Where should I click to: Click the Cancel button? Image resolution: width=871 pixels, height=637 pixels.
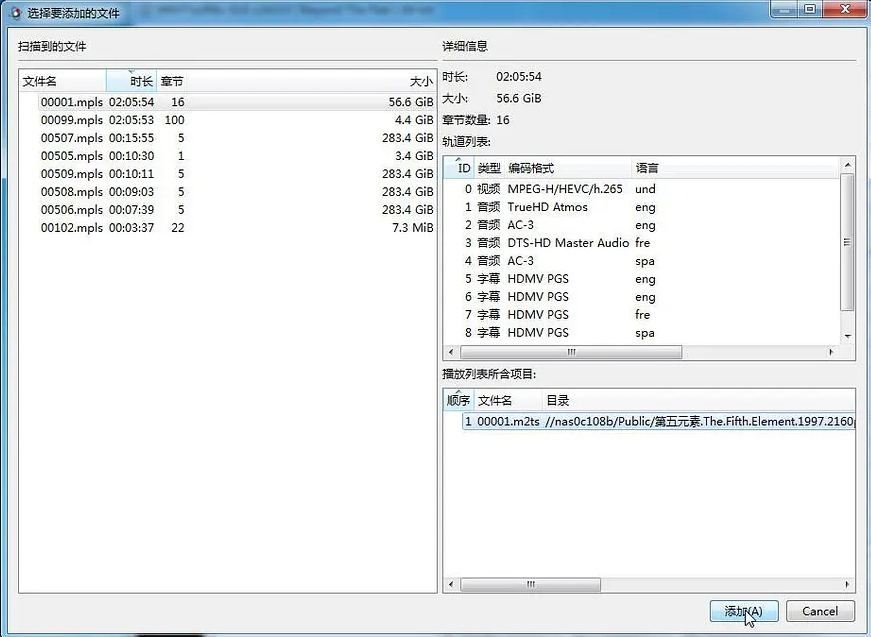(x=819, y=611)
